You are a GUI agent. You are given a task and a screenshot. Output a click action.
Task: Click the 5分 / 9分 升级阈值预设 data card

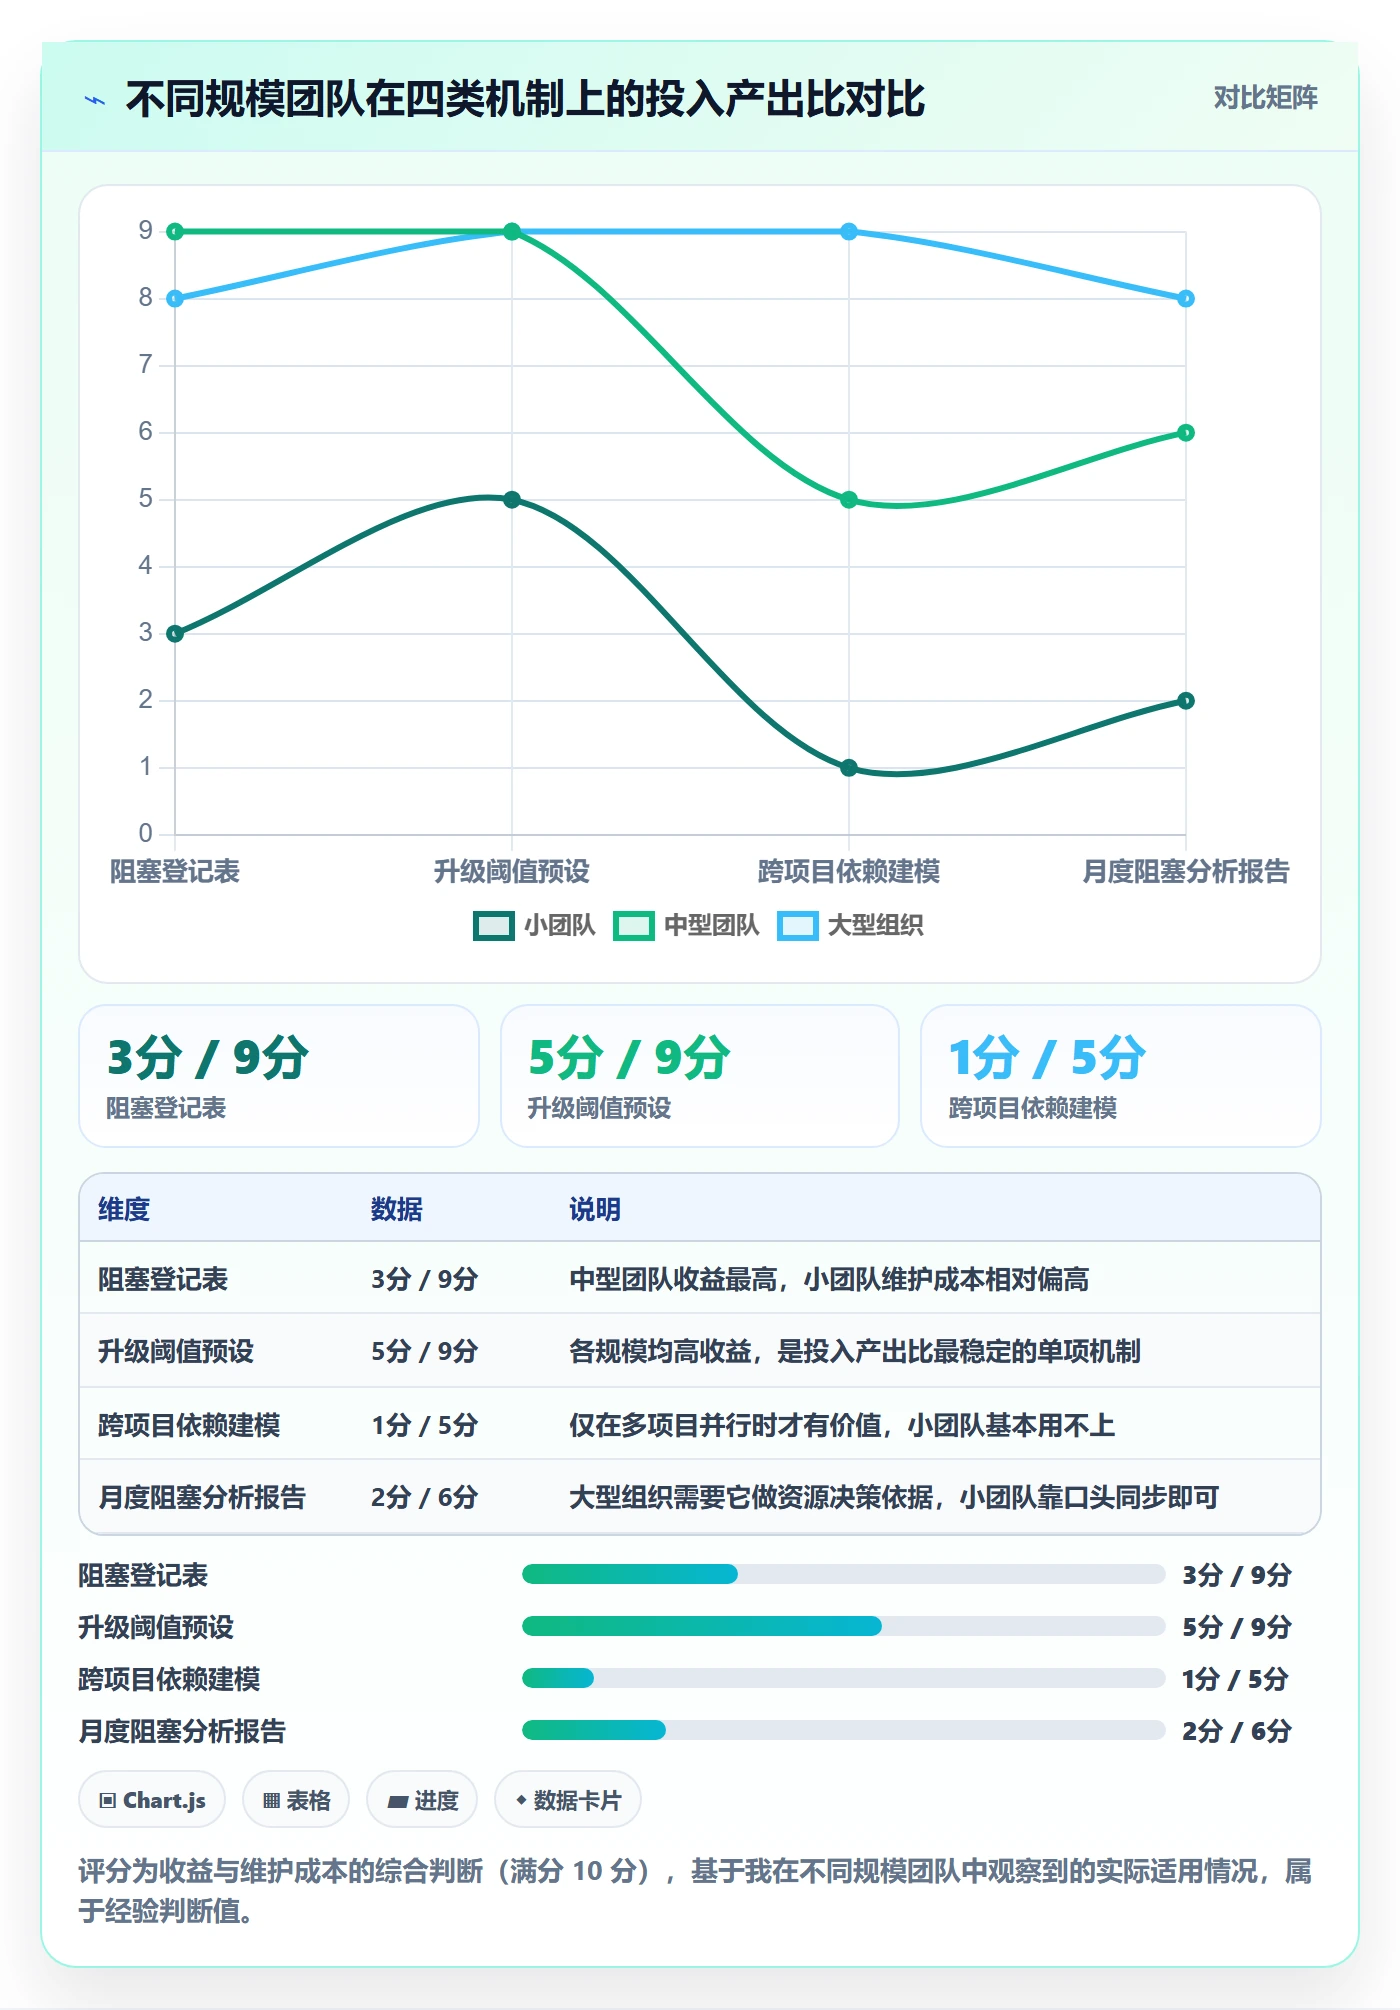pyautogui.click(x=700, y=1076)
